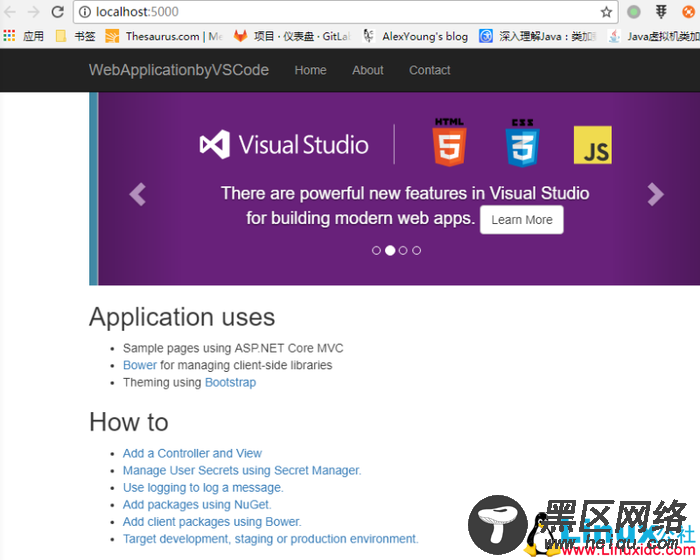
Task: Select the active second carousel dot
Action: (390, 251)
